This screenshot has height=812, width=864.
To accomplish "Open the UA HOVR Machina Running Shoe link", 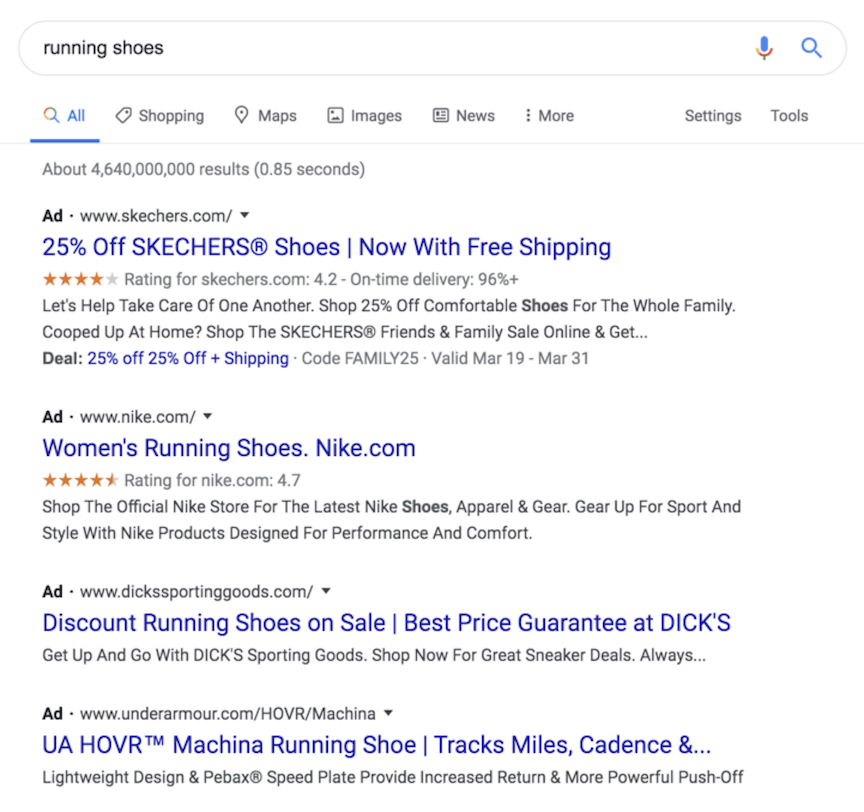I will click(377, 745).
